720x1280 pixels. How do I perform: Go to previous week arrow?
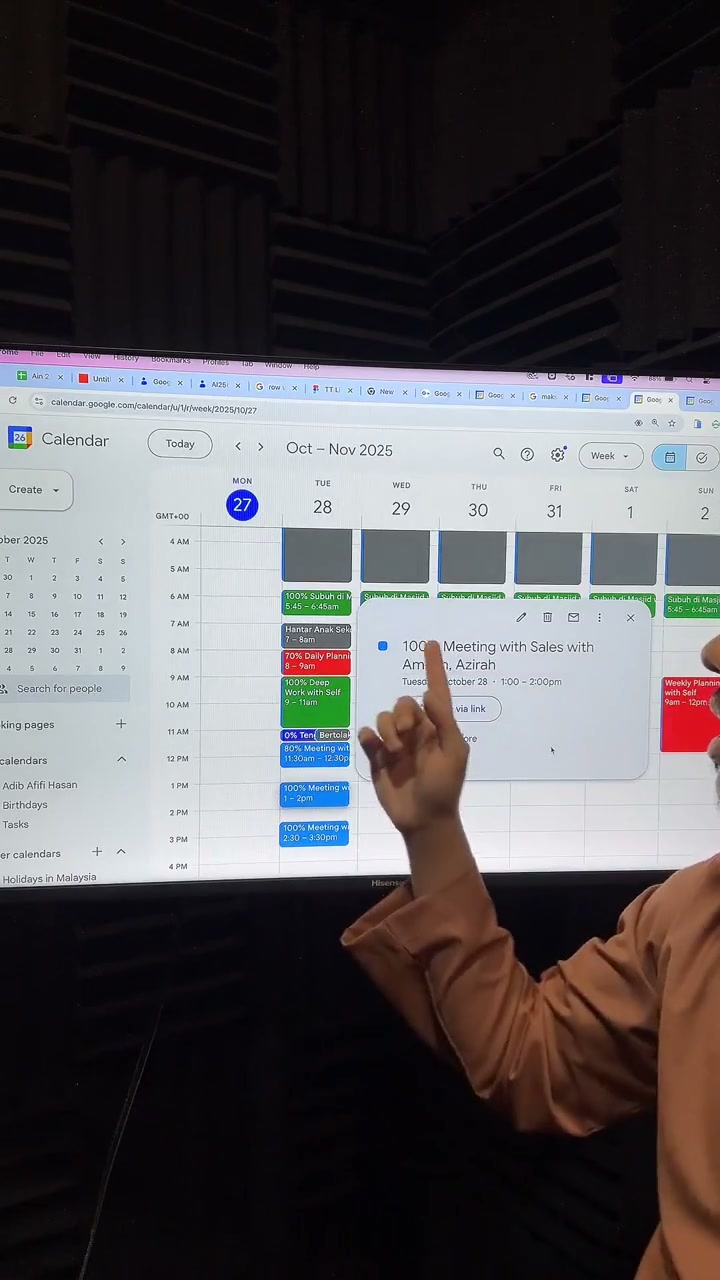point(238,447)
